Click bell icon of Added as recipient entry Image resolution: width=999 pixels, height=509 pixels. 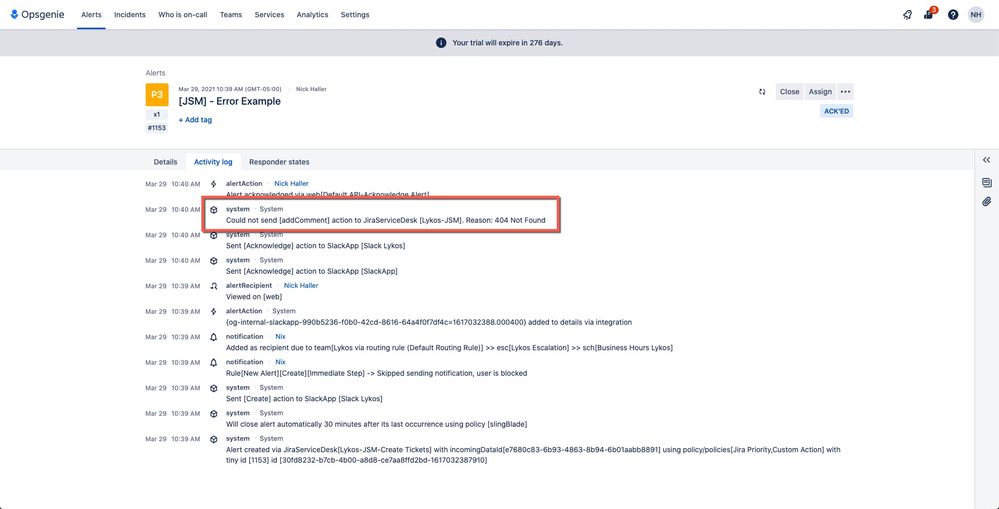click(x=214, y=337)
